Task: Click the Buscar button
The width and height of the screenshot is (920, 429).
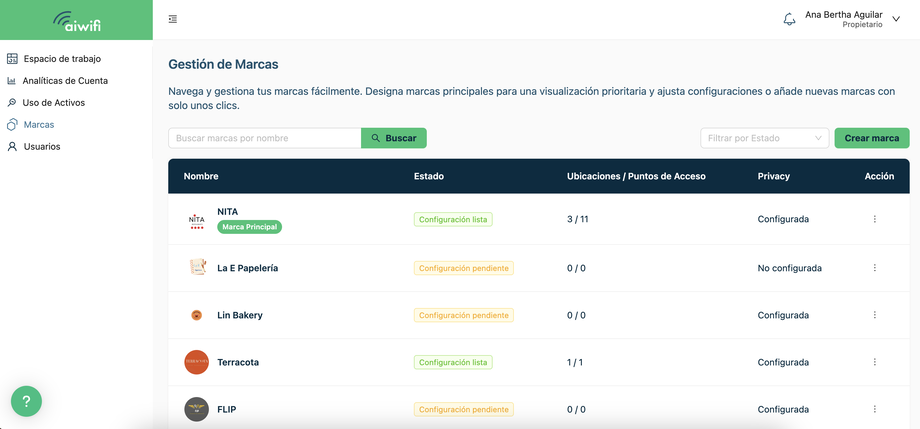Action: click(x=394, y=139)
